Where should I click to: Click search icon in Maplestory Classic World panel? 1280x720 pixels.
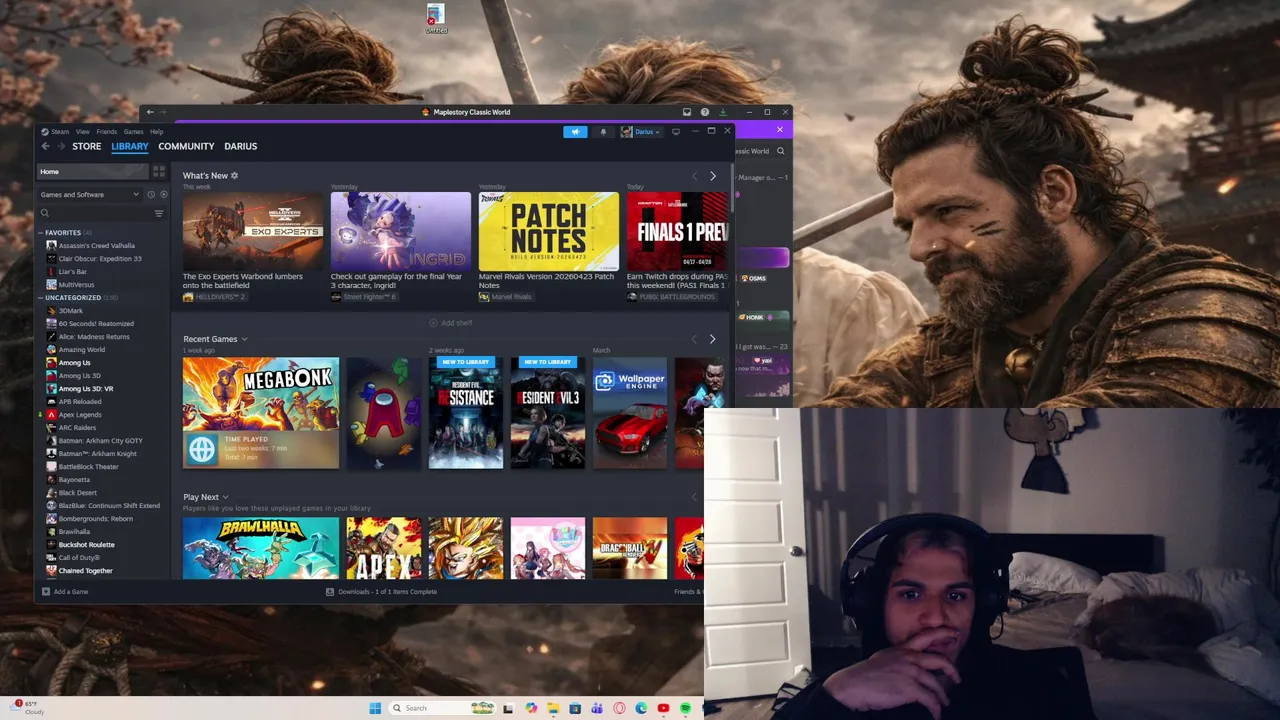(x=781, y=151)
